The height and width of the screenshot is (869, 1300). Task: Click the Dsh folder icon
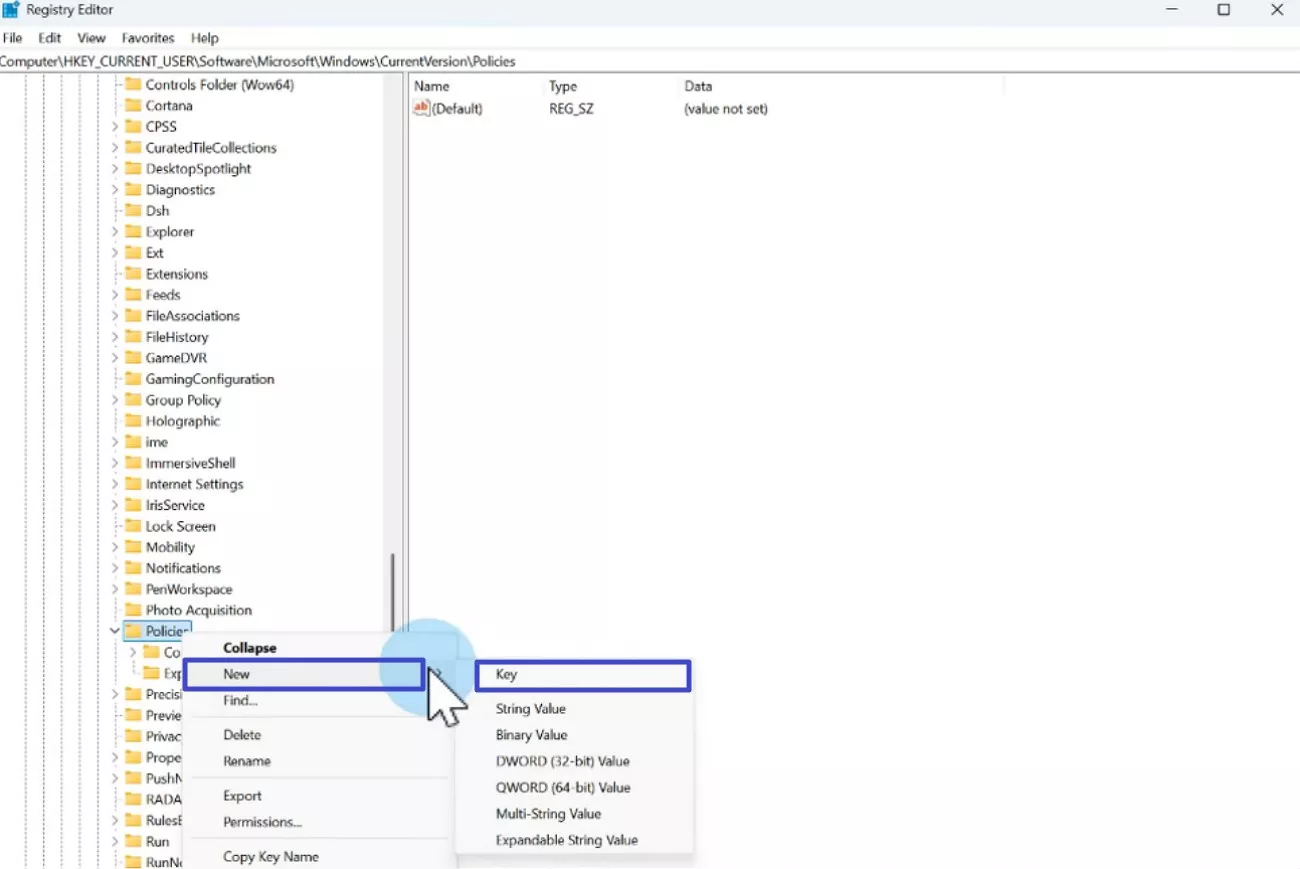click(x=132, y=211)
